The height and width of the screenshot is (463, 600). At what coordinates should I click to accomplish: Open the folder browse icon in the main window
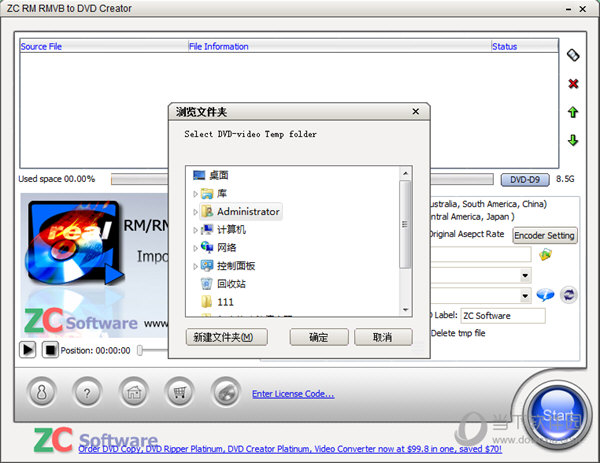pos(545,254)
